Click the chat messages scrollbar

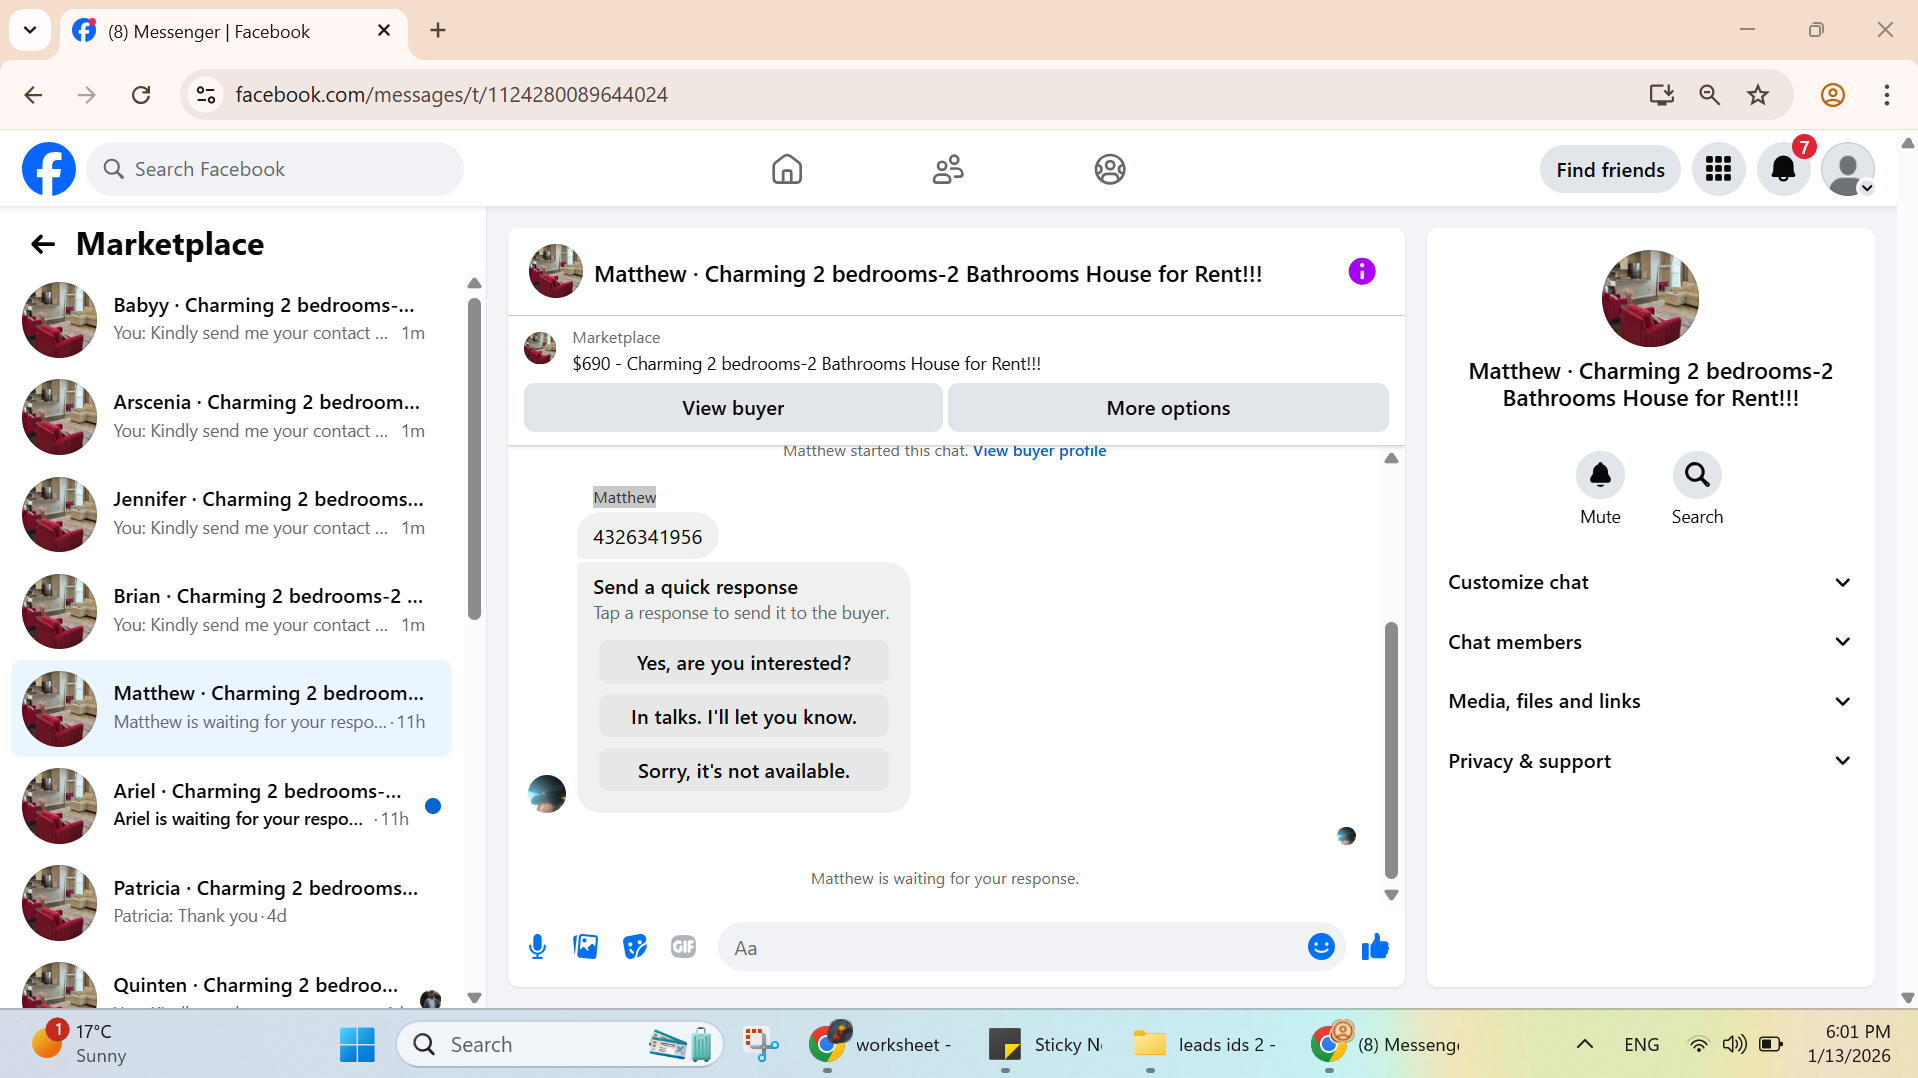click(x=1390, y=750)
